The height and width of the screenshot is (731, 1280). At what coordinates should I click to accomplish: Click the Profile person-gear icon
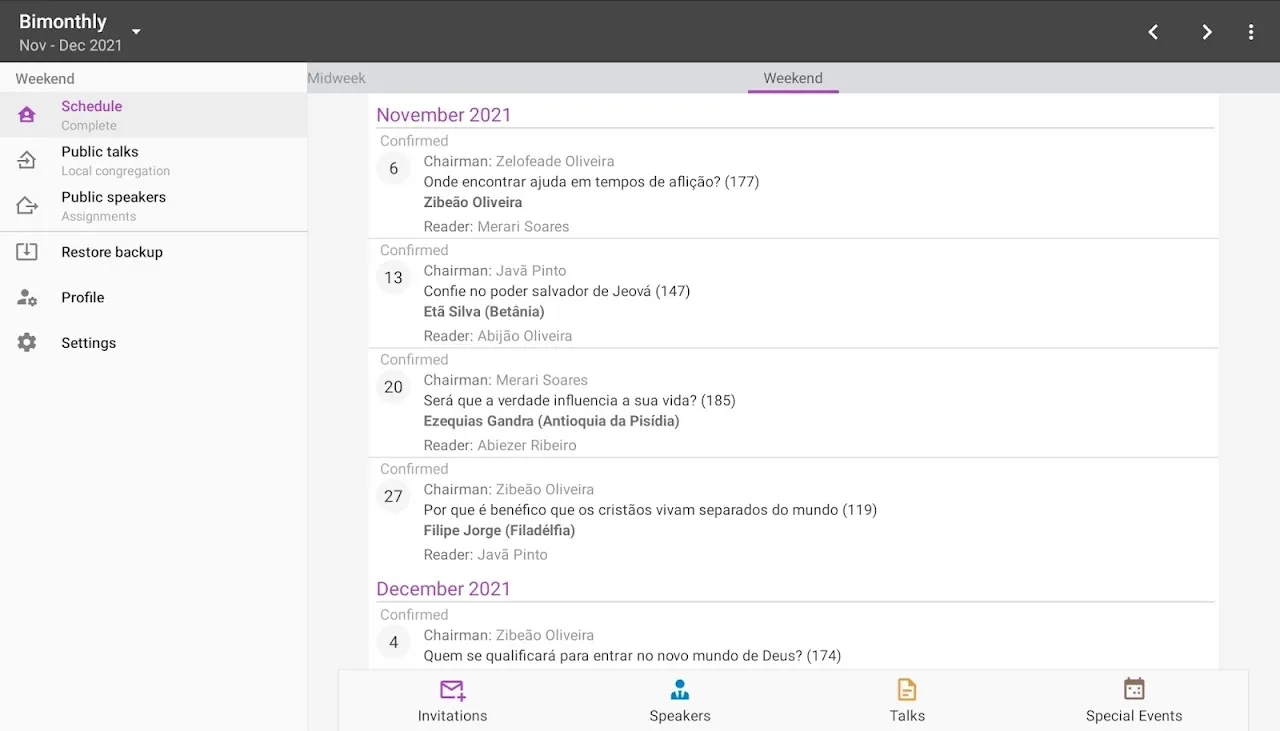click(27, 297)
